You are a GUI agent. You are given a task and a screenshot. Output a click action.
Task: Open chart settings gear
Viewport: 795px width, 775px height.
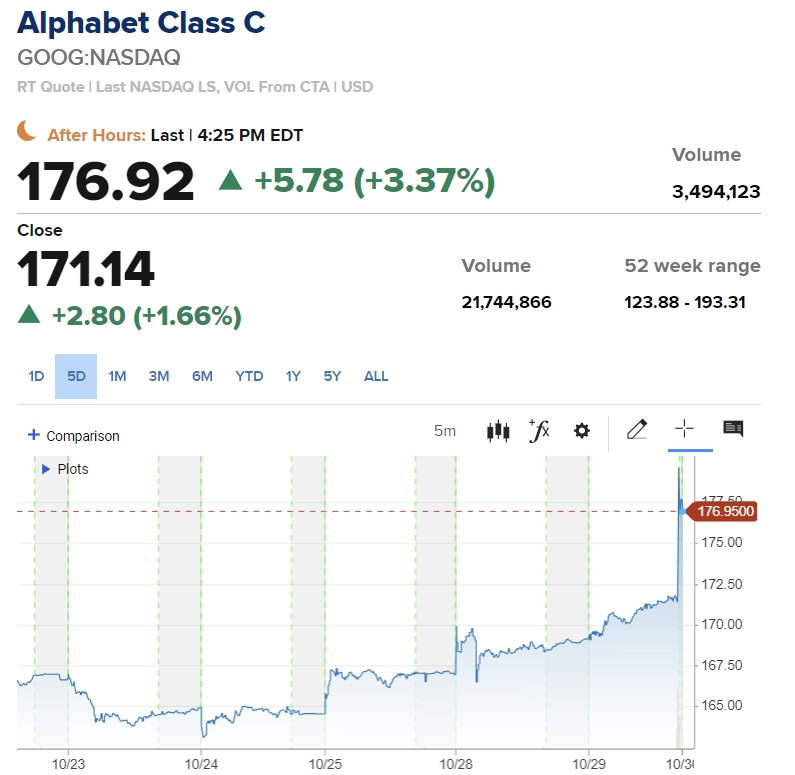tap(581, 431)
